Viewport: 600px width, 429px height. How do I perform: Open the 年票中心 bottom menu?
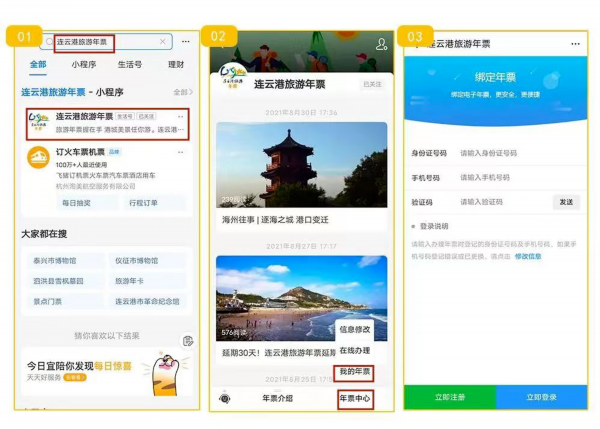point(355,399)
